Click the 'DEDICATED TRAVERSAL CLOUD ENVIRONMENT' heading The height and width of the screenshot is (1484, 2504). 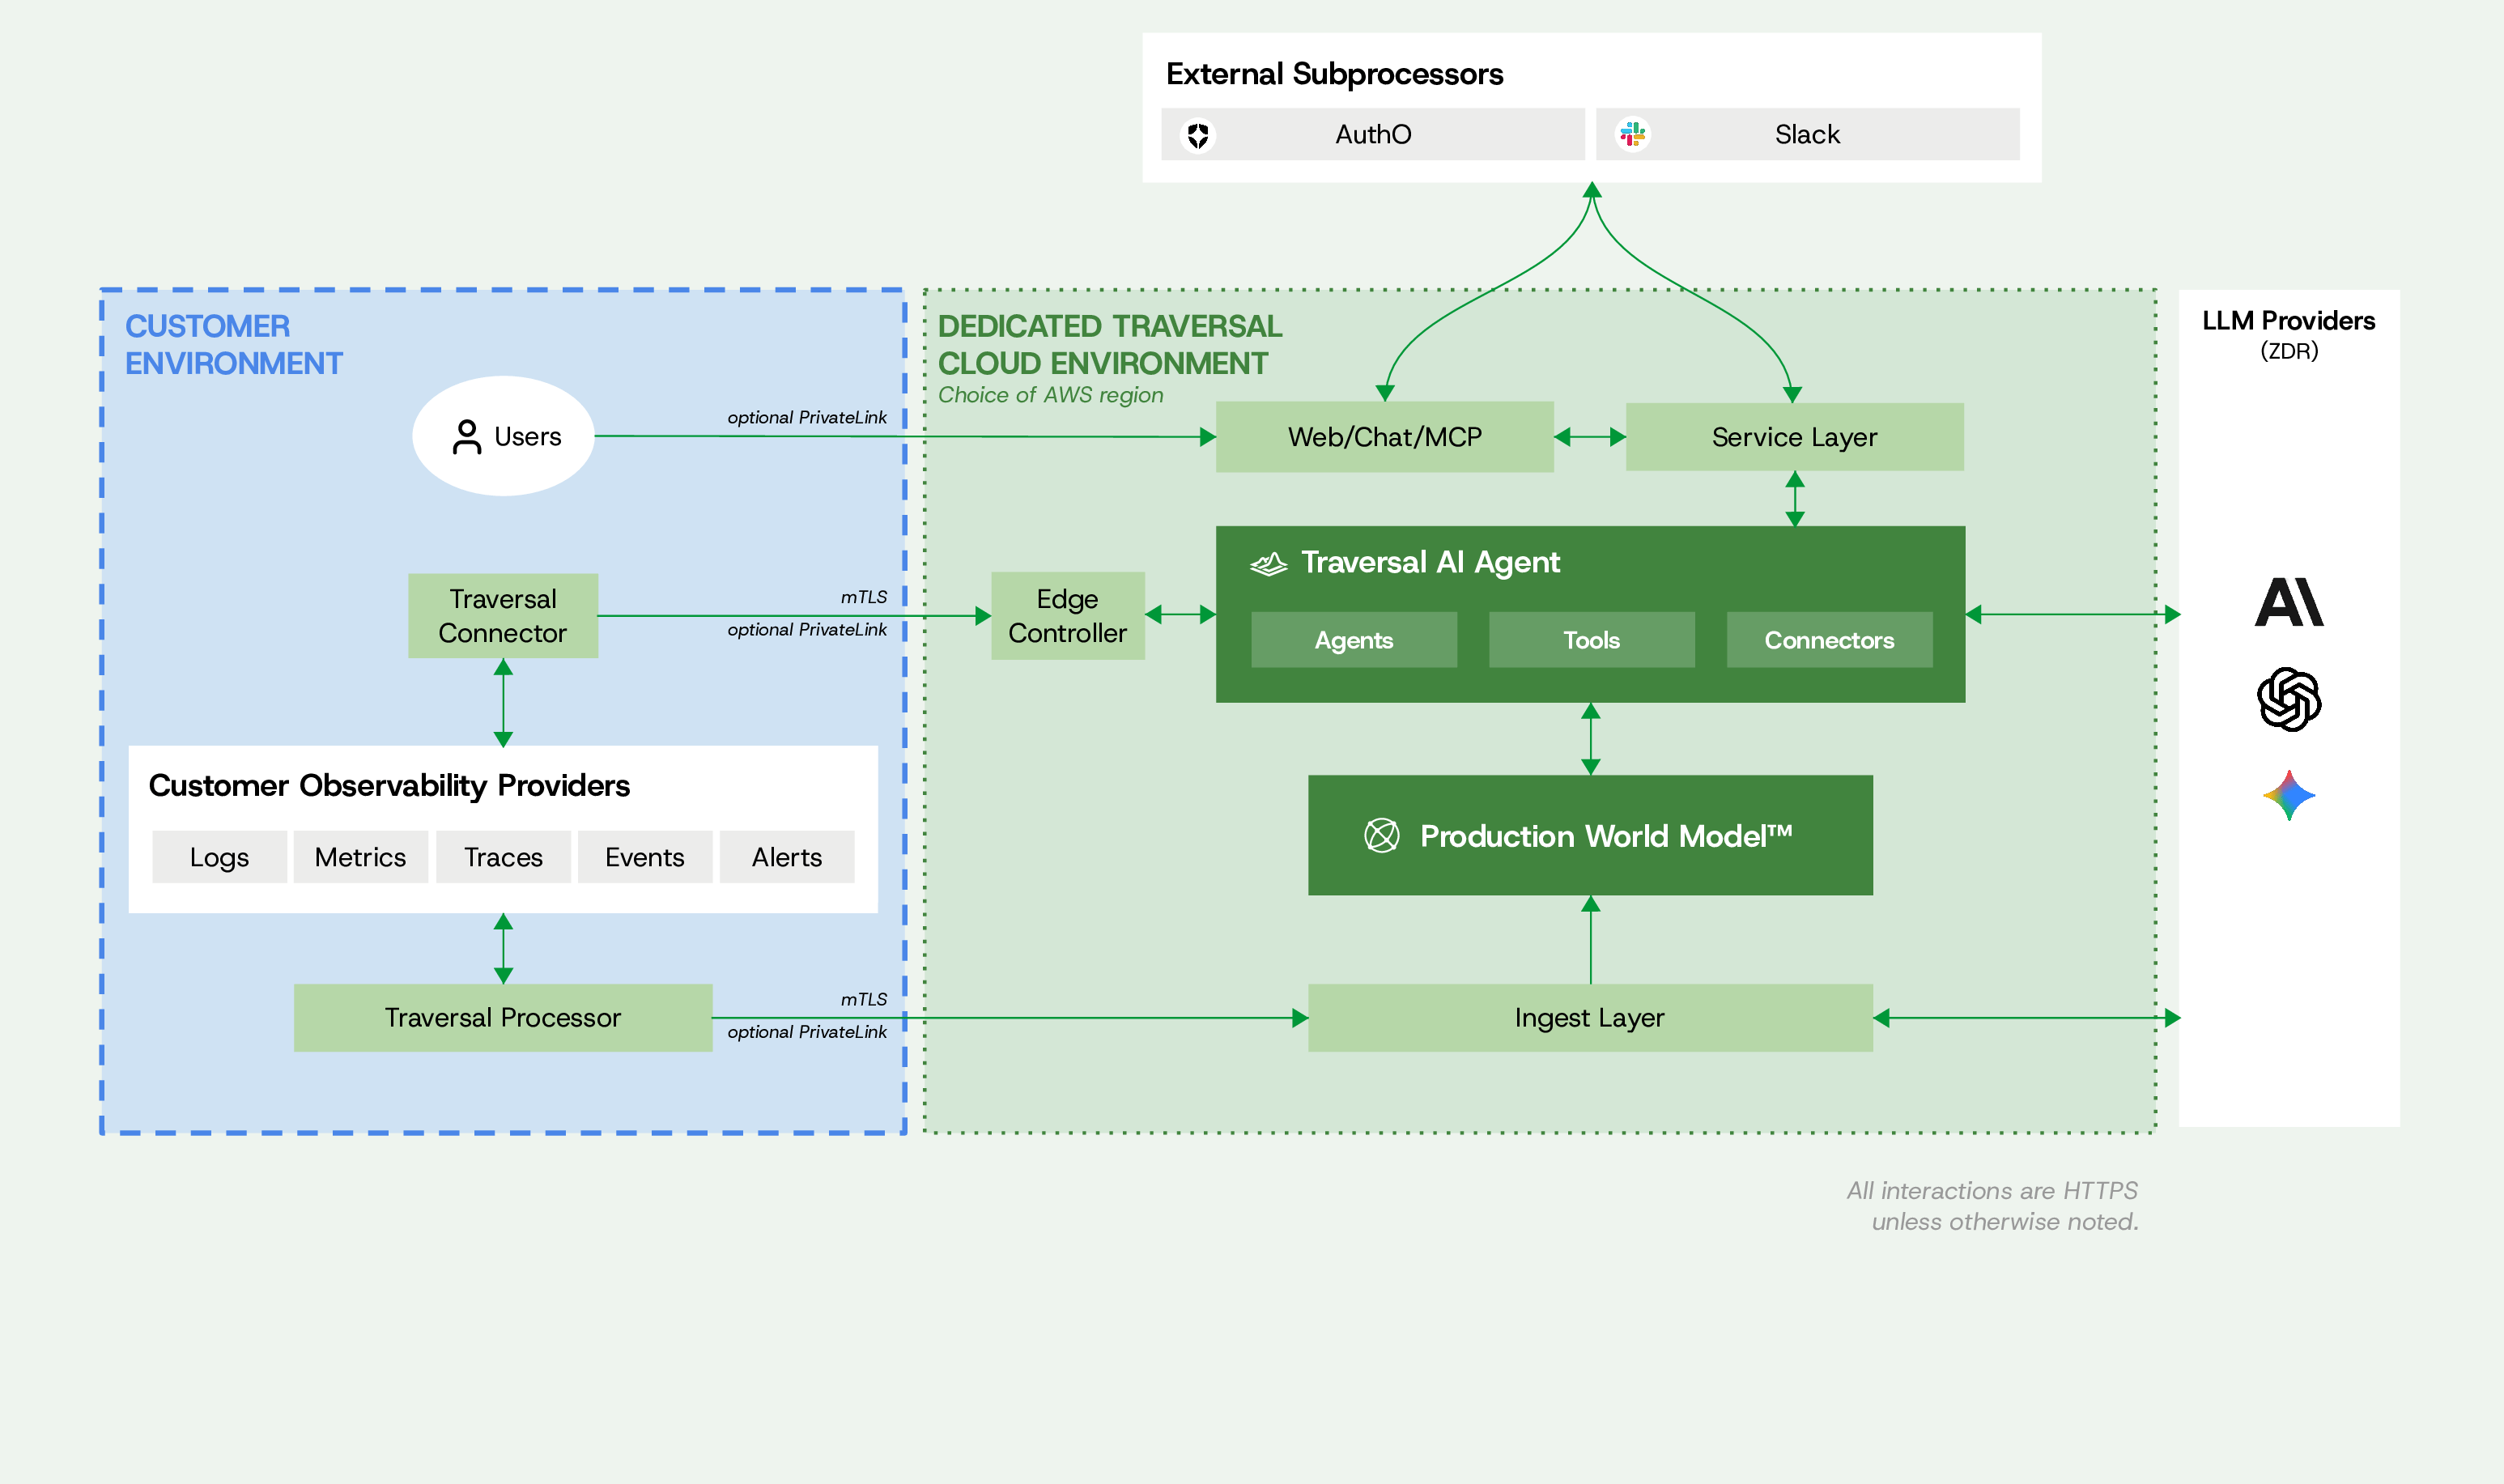1110,345
